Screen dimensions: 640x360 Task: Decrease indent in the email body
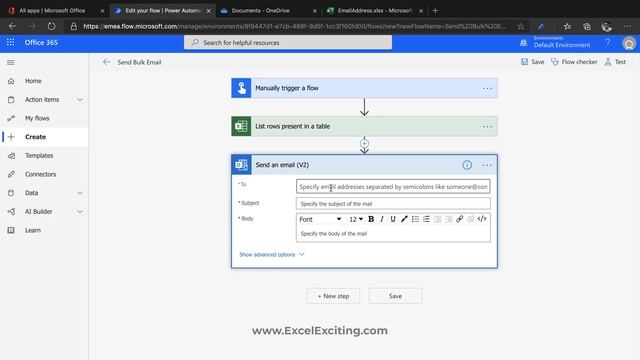[438, 219]
